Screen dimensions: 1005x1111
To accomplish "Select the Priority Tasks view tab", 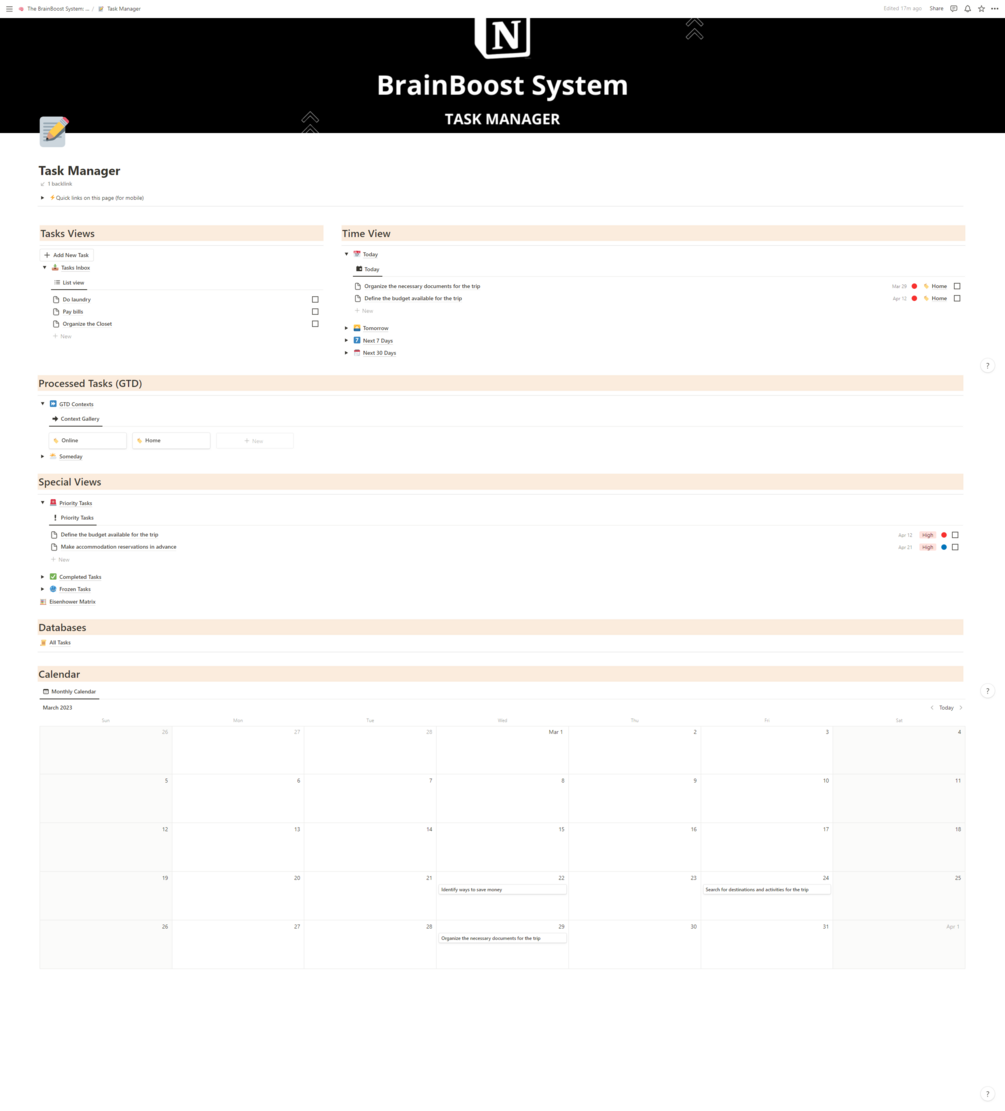I will click(x=73, y=517).
